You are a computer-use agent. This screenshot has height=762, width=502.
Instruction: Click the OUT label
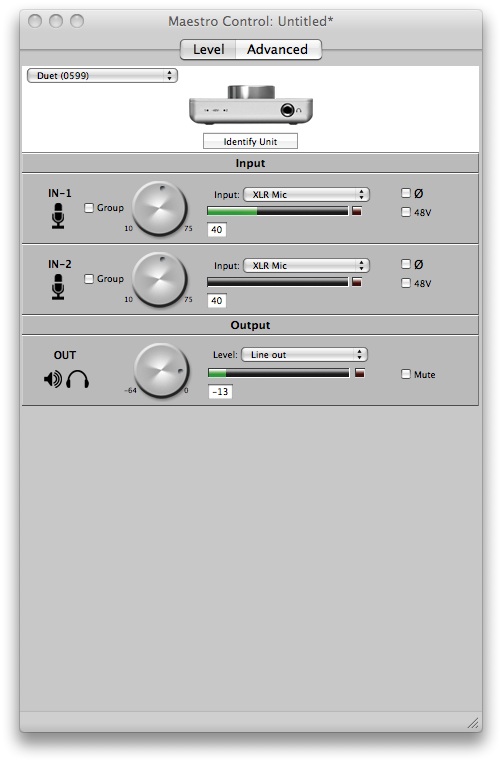coord(65,355)
